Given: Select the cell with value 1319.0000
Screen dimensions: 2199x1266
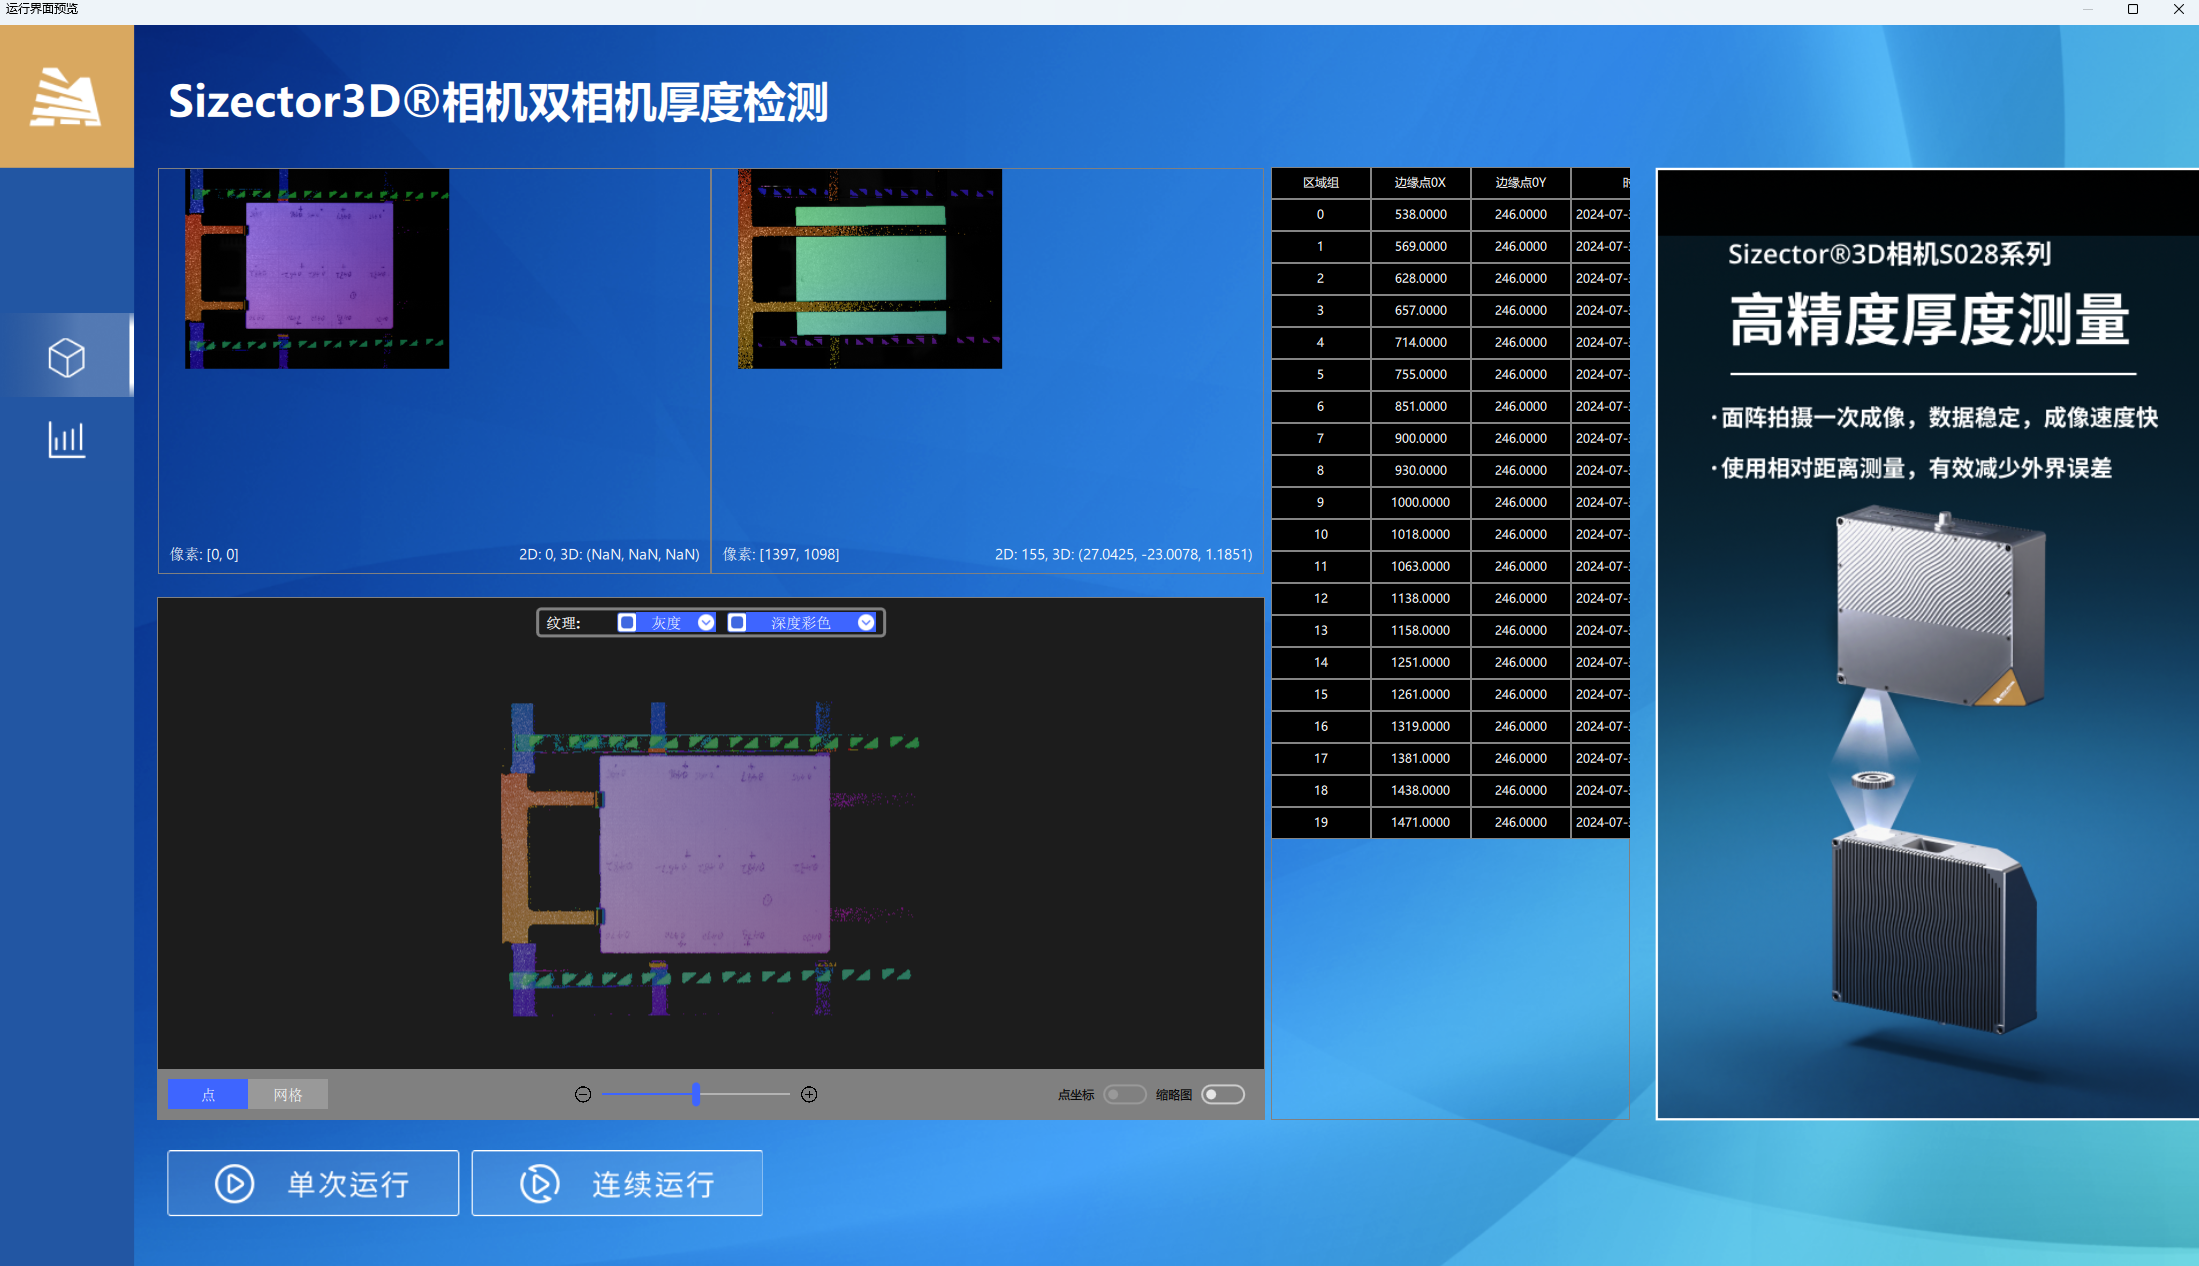Looking at the screenshot, I should point(1420,727).
